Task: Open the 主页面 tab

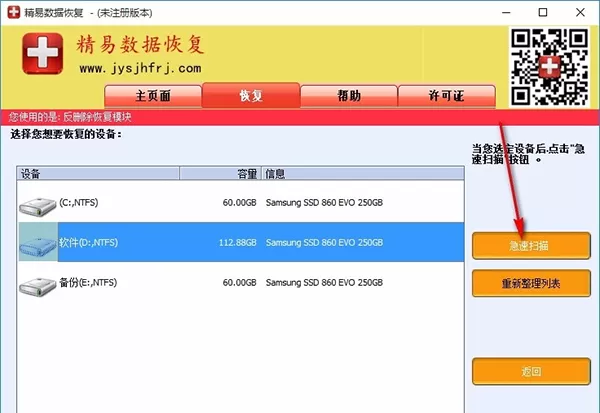Action: (153, 96)
